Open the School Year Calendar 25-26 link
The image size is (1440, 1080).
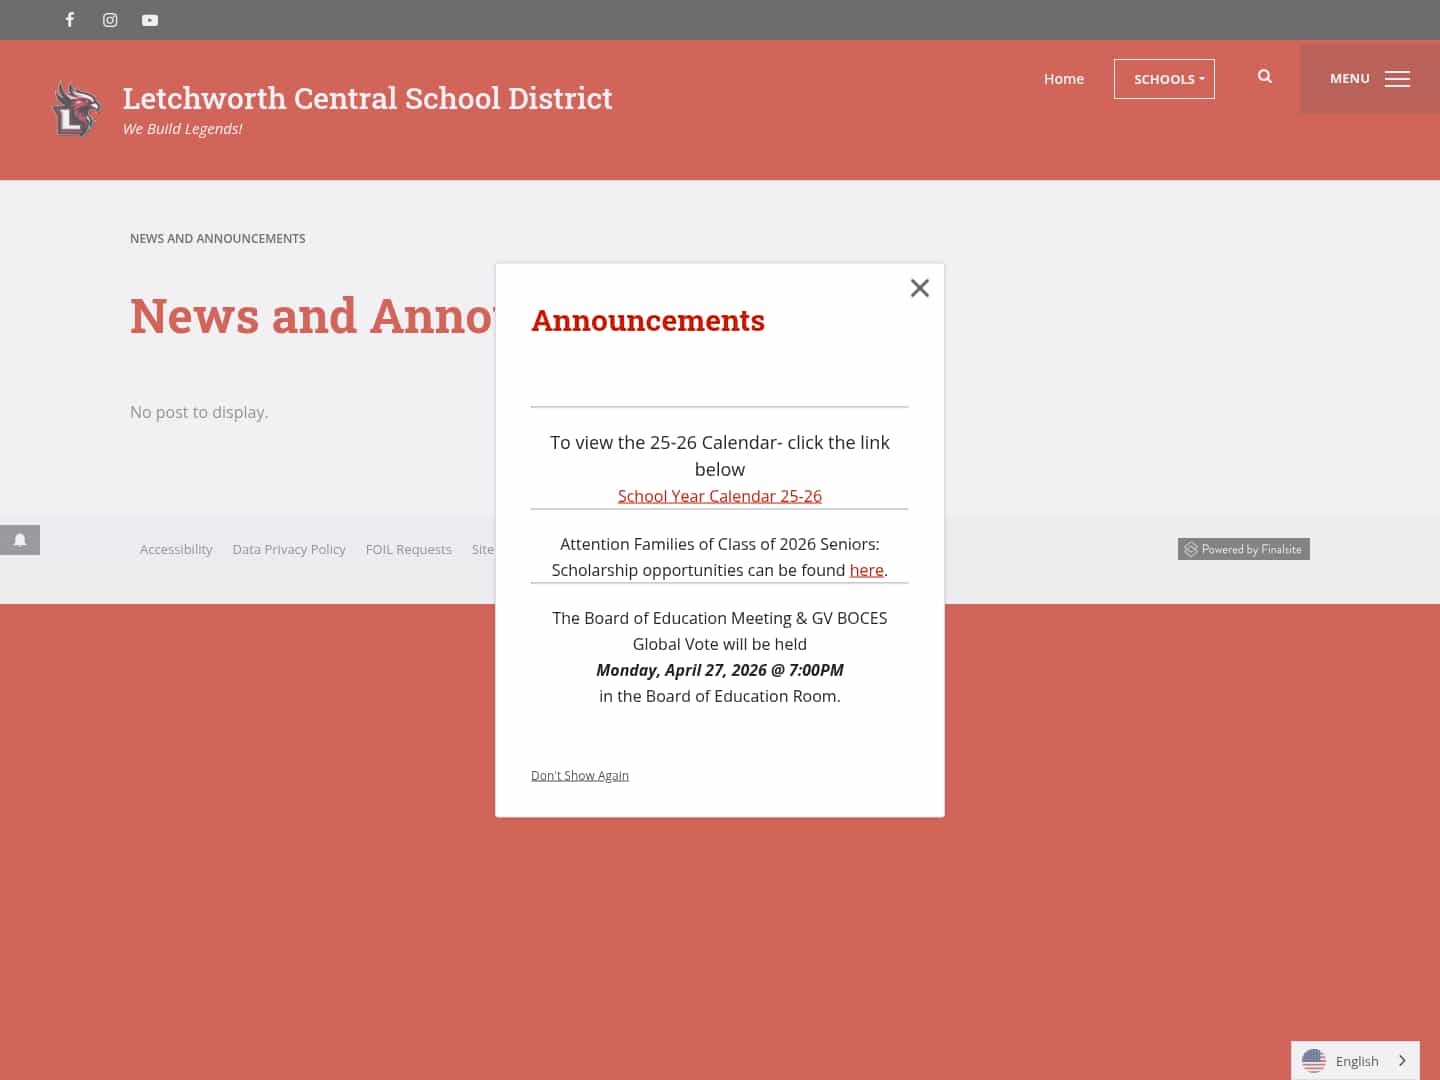(x=719, y=495)
